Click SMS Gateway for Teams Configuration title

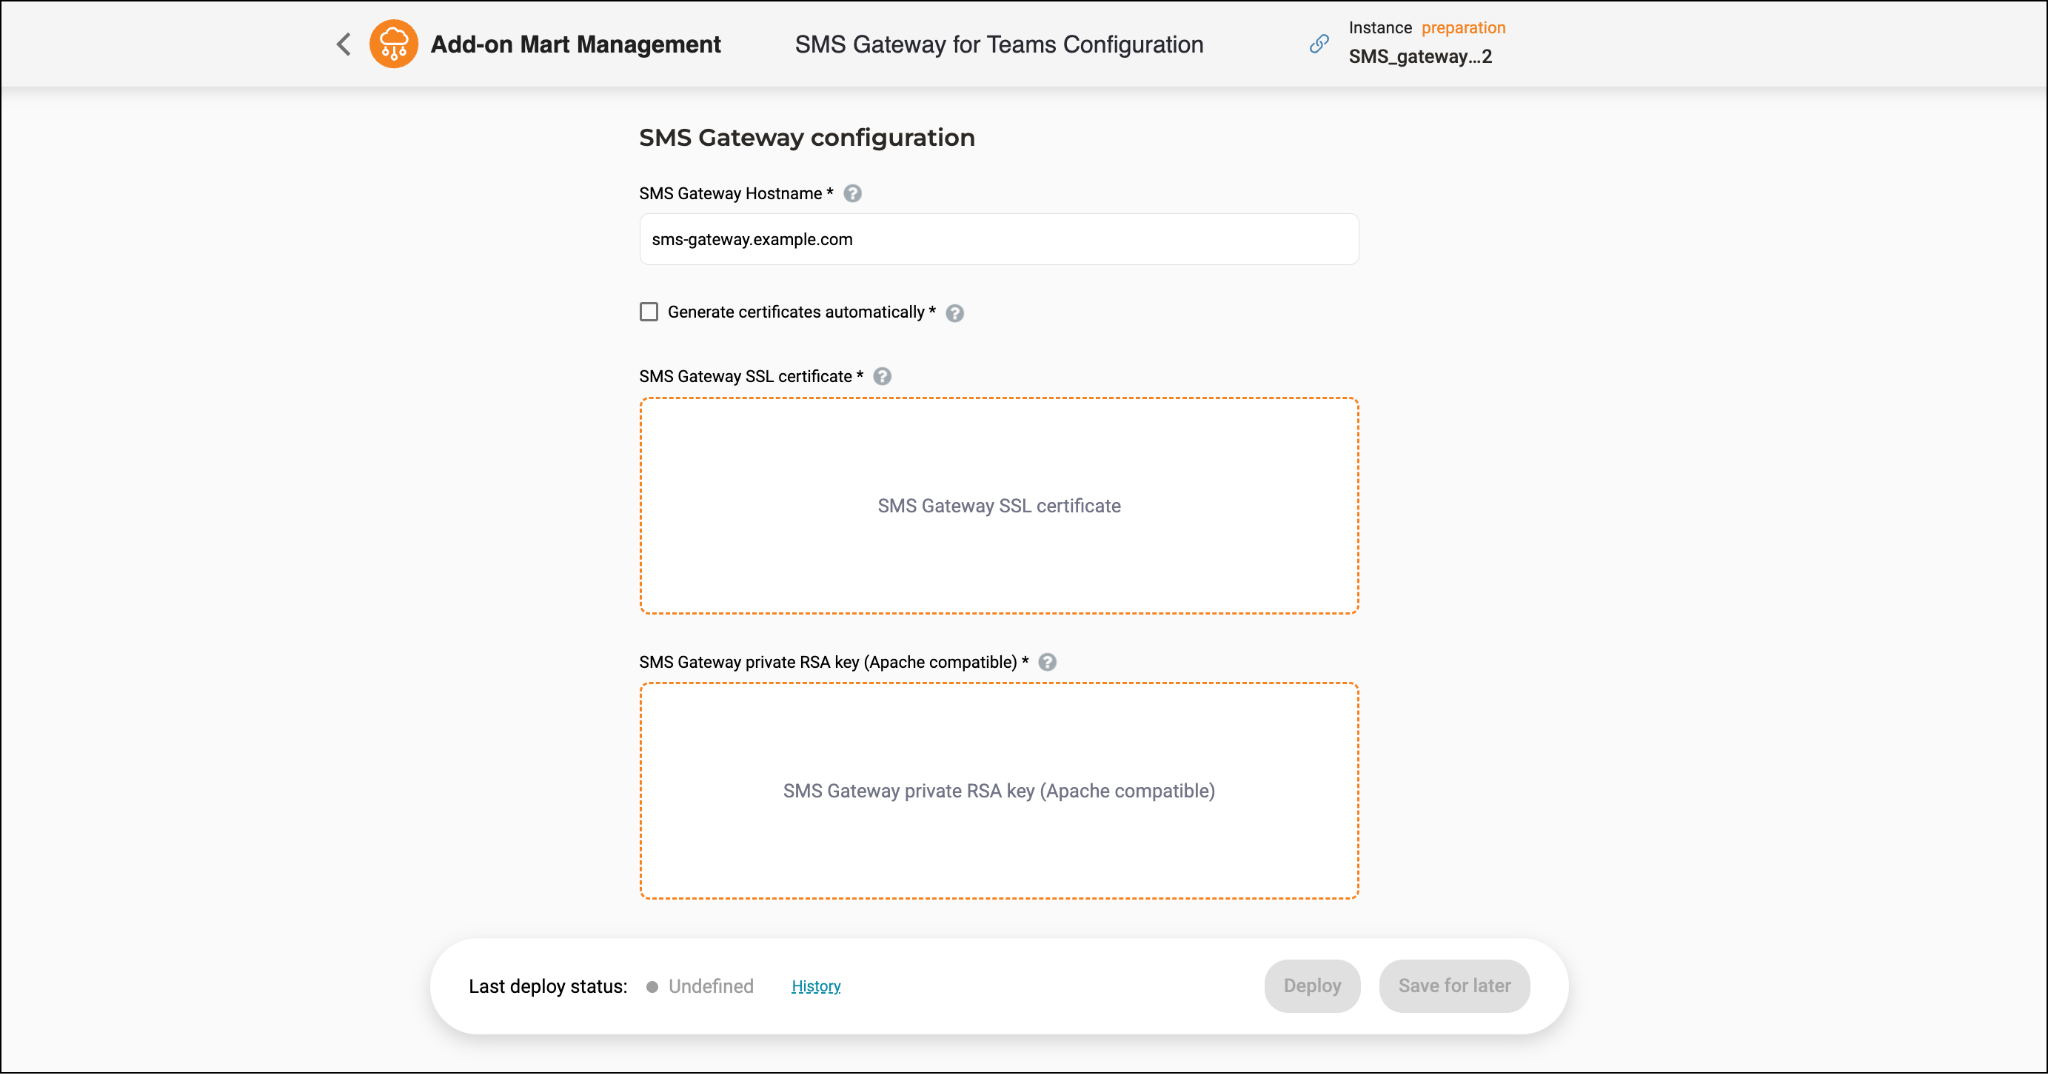[x=999, y=45]
